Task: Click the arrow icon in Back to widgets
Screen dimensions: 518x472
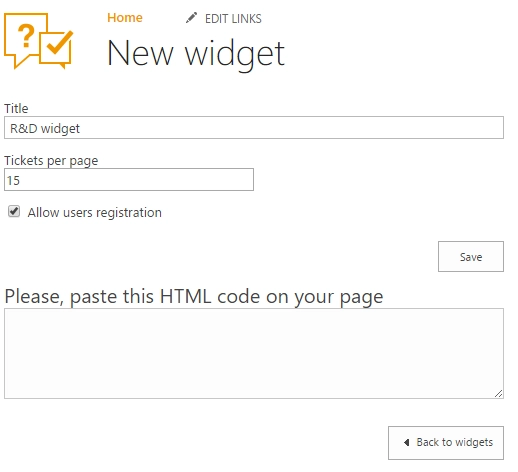Action: 406,442
